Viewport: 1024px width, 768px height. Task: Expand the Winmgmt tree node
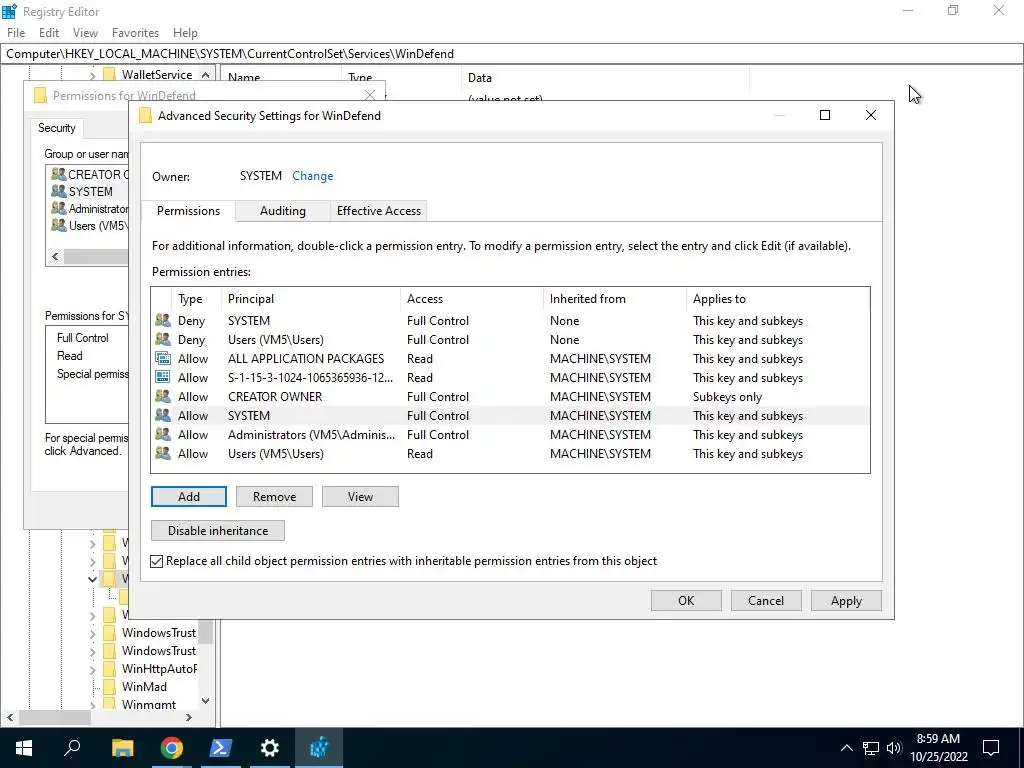[92, 705]
